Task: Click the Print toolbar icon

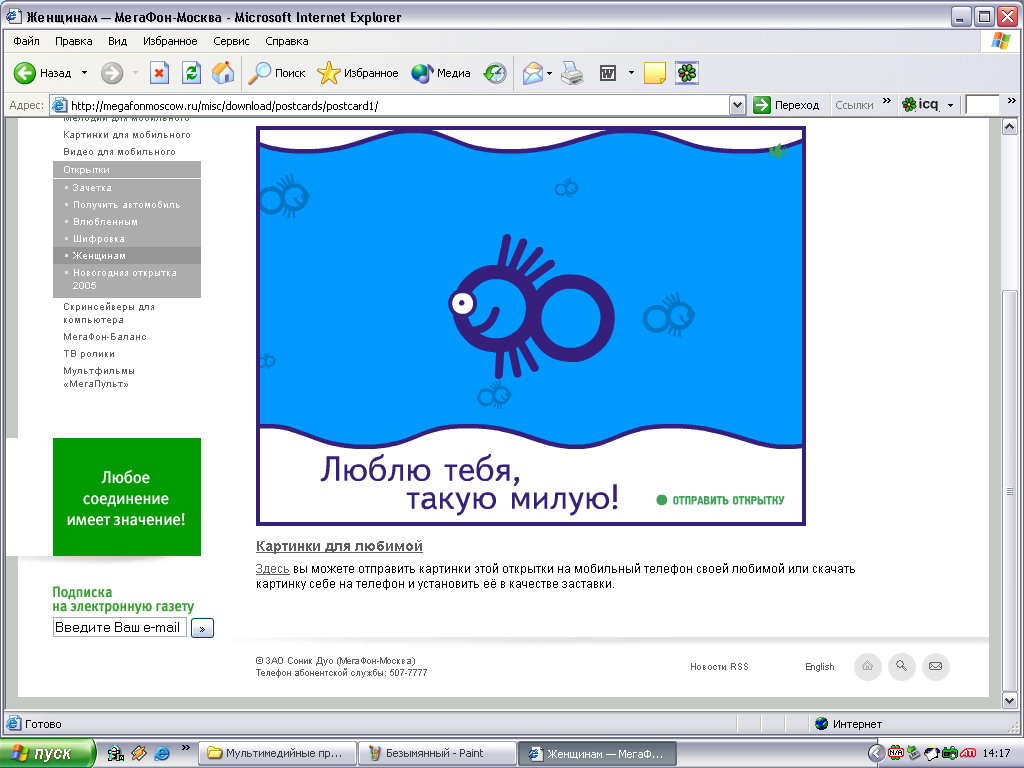Action: point(573,73)
